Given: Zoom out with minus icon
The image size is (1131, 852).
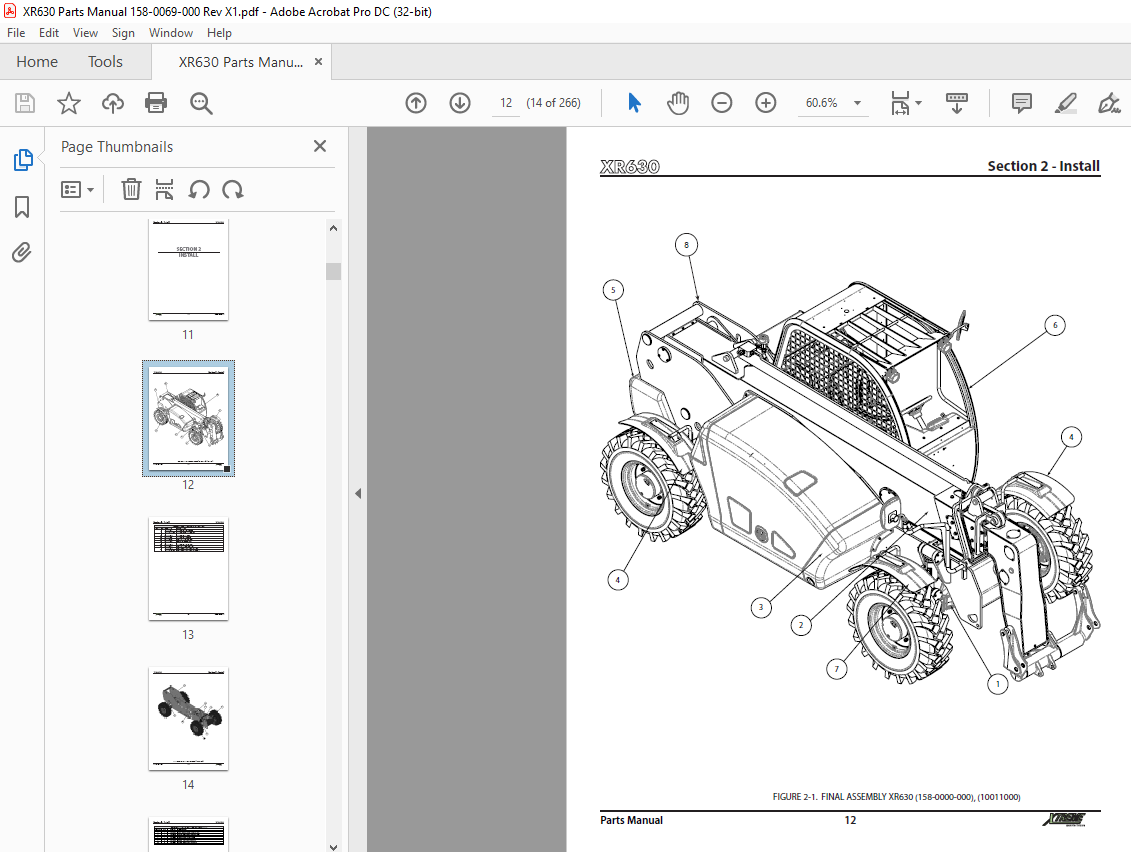Looking at the screenshot, I should click(x=721, y=103).
